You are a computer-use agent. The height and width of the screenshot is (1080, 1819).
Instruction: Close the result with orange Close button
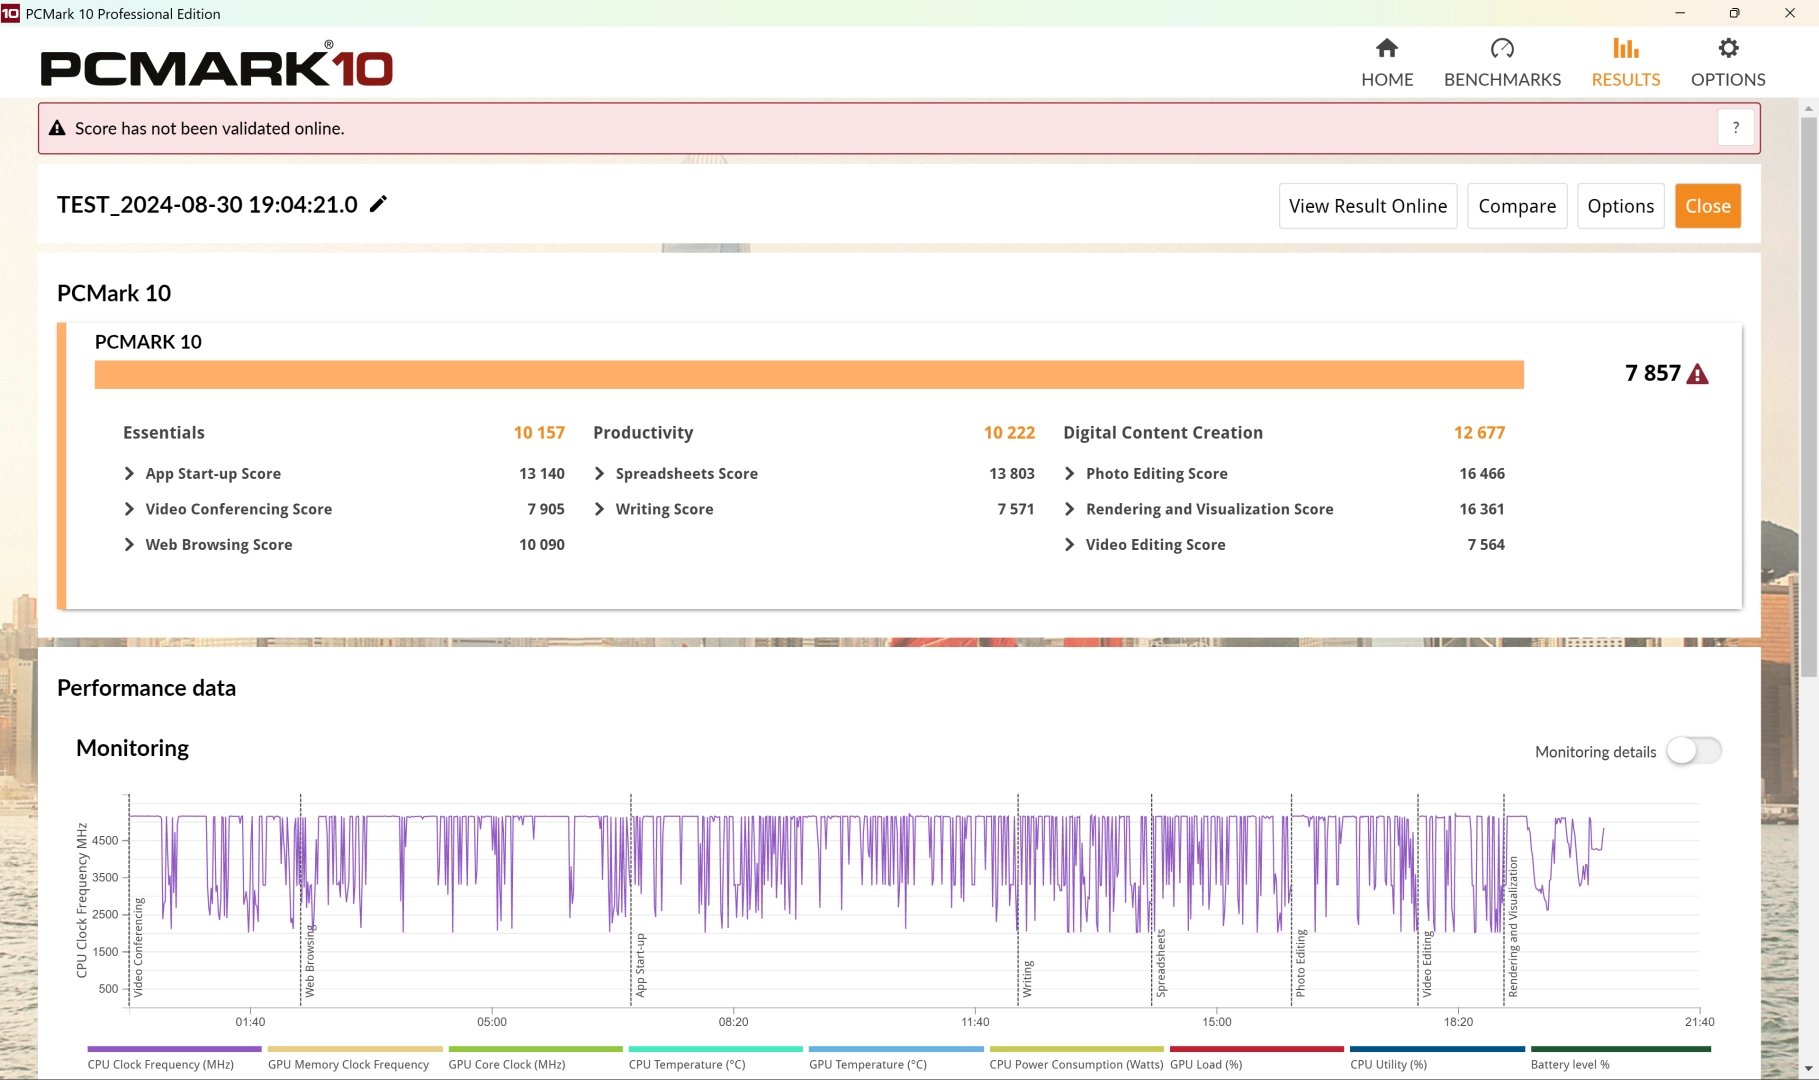click(x=1708, y=206)
